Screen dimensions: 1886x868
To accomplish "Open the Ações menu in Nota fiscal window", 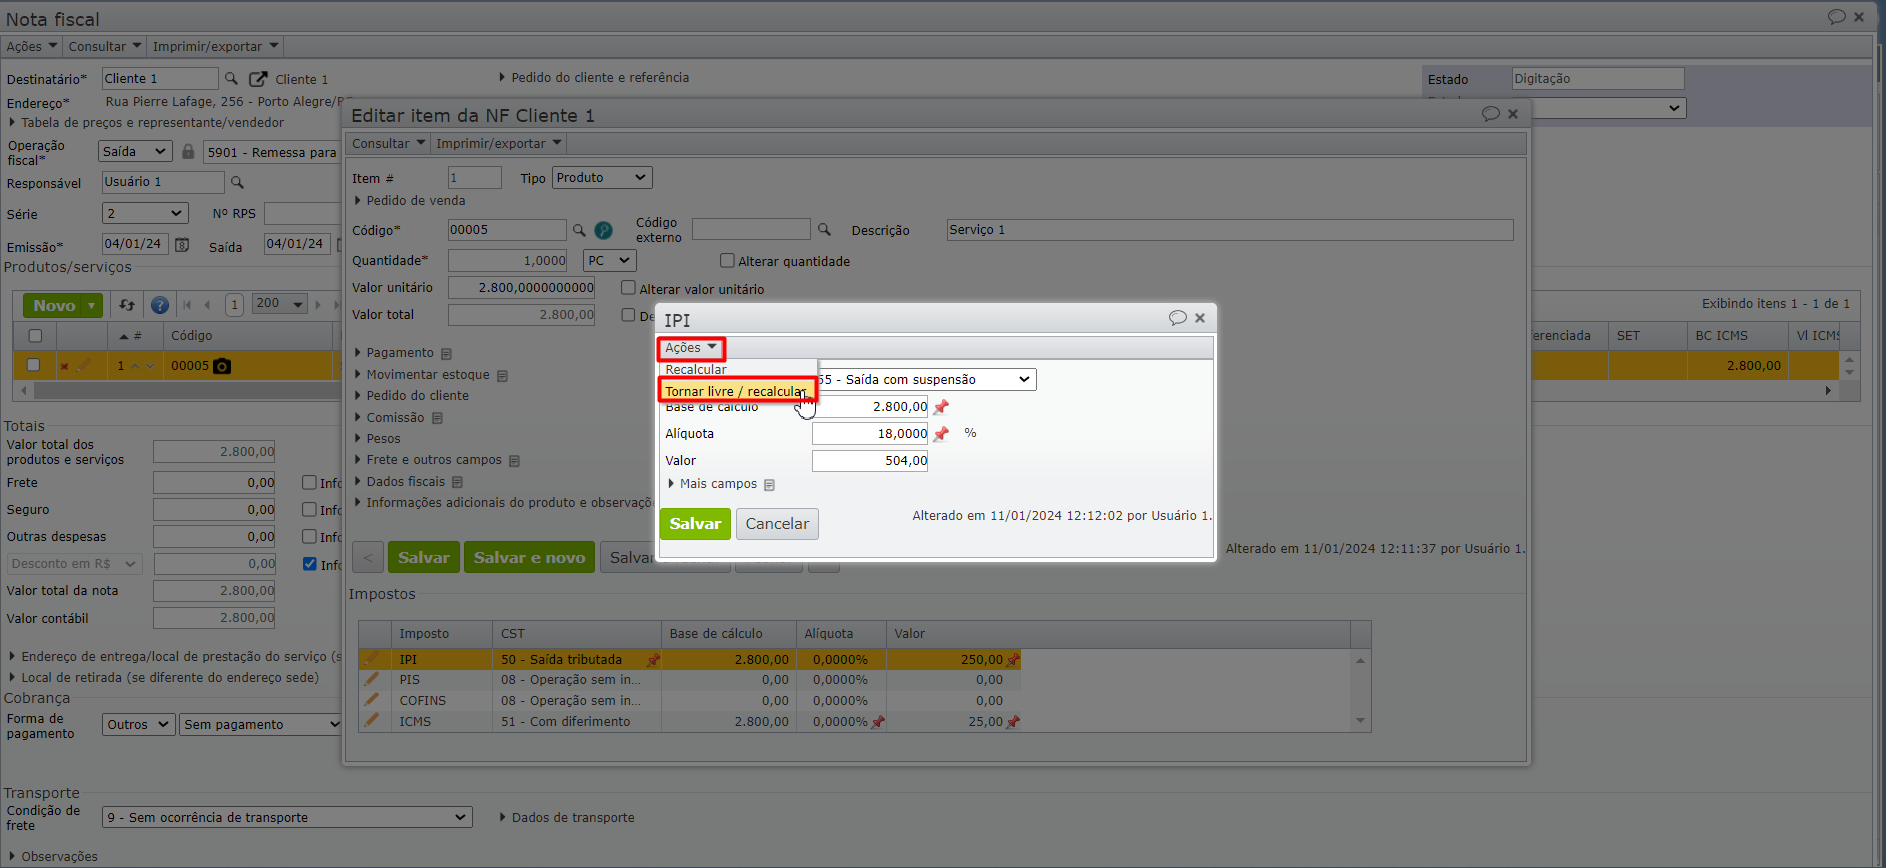I will click(x=31, y=47).
